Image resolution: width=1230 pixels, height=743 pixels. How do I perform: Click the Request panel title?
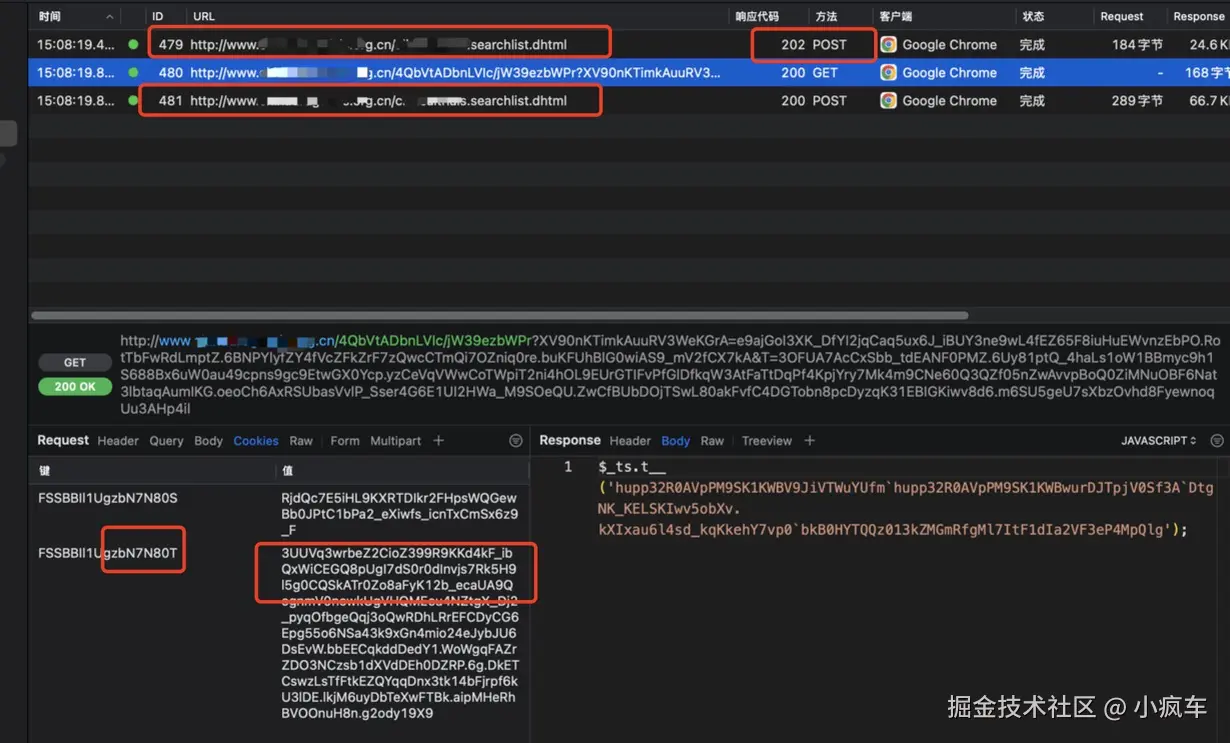tap(63, 441)
